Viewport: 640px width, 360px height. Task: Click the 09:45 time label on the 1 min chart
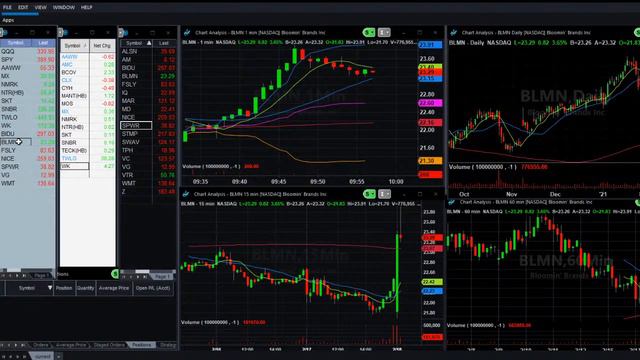click(x=278, y=181)
